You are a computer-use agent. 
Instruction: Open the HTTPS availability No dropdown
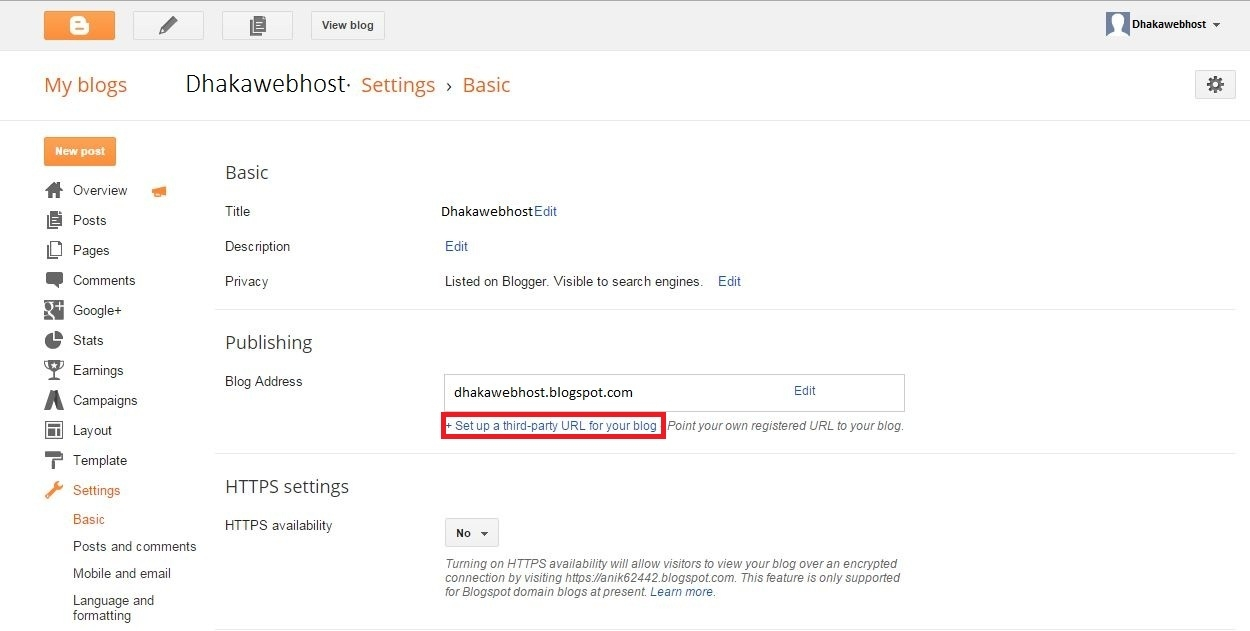click(471, 533)
